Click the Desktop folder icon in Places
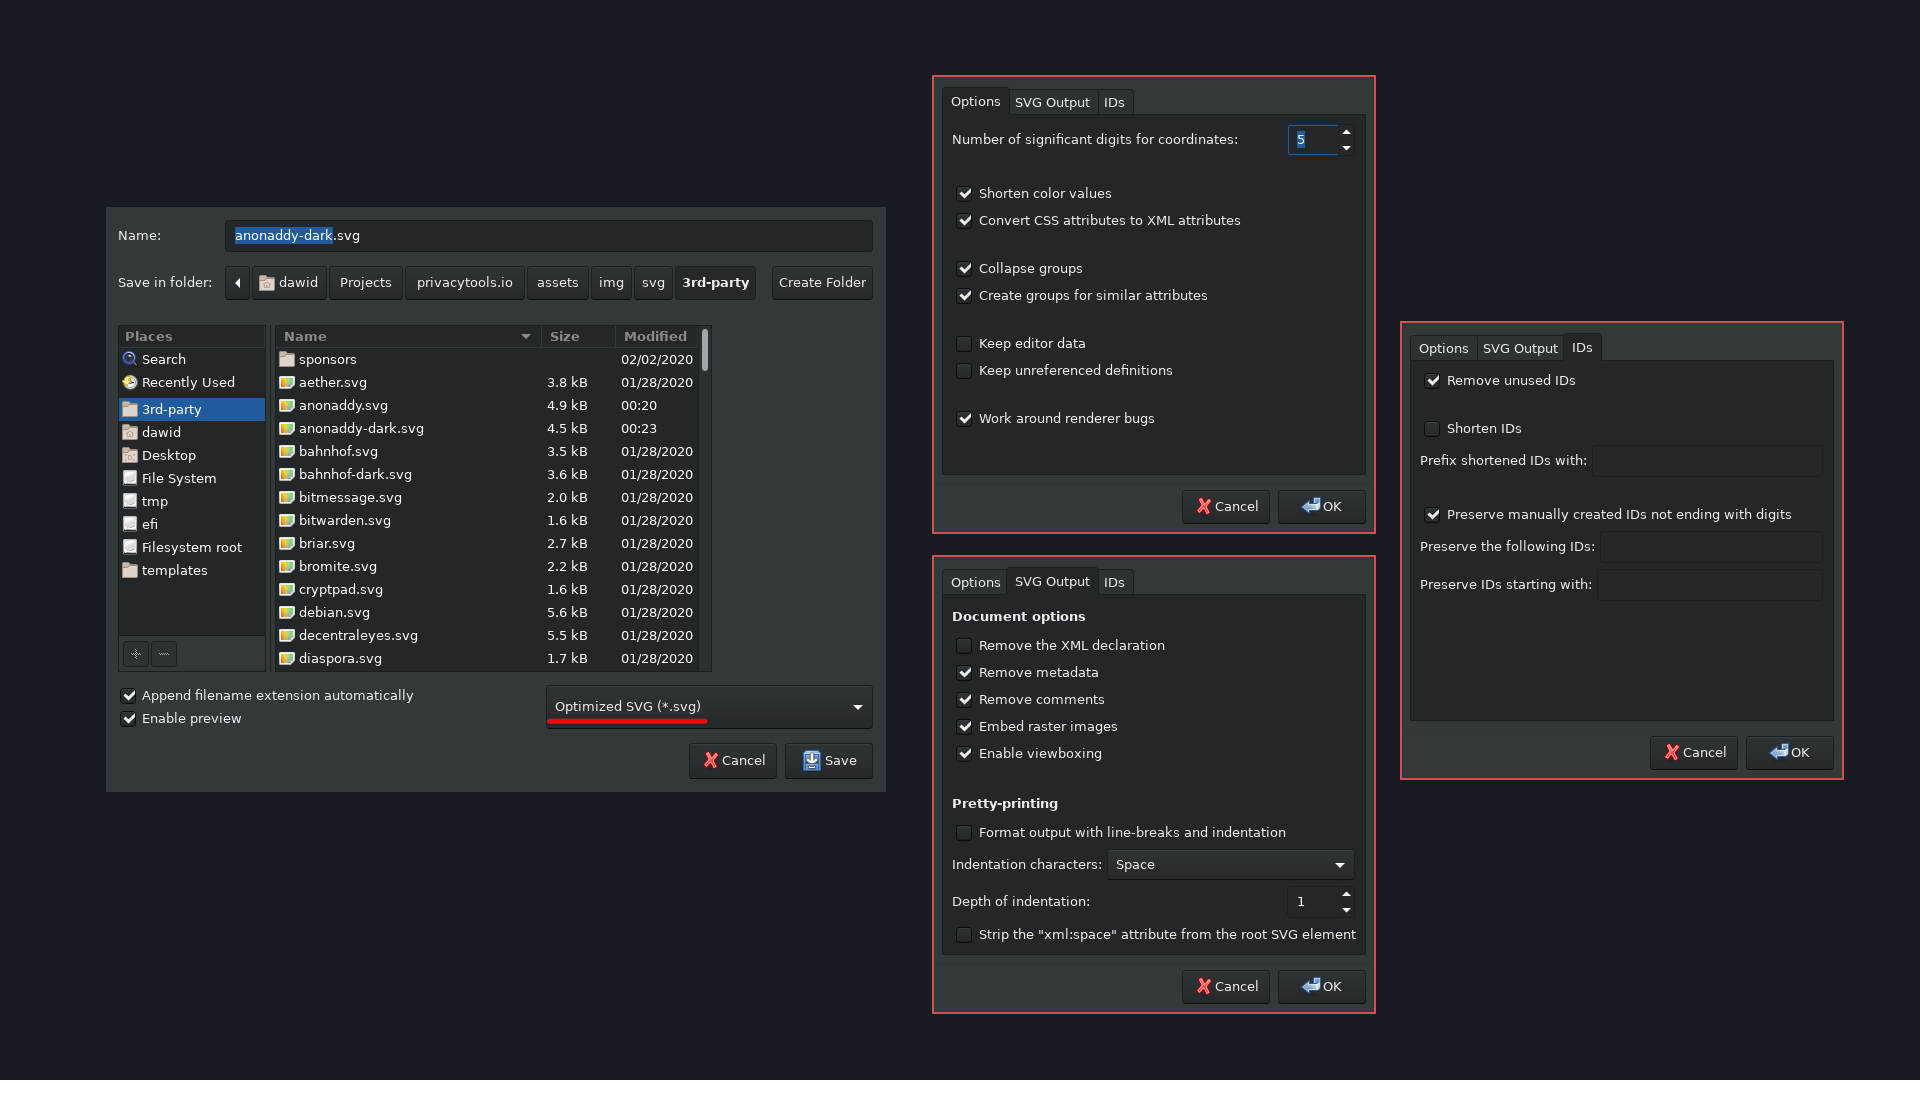 (130, 455)
